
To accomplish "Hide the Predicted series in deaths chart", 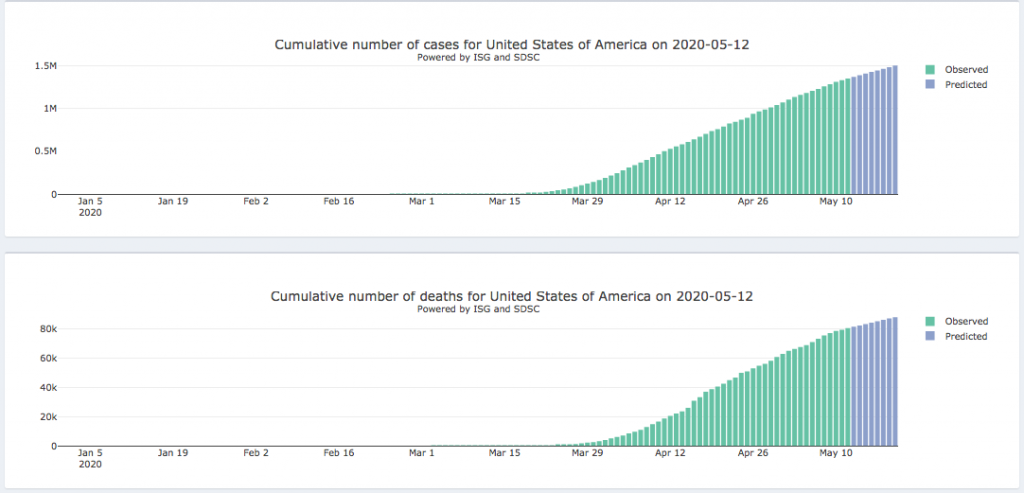I will tap(966, 336).
